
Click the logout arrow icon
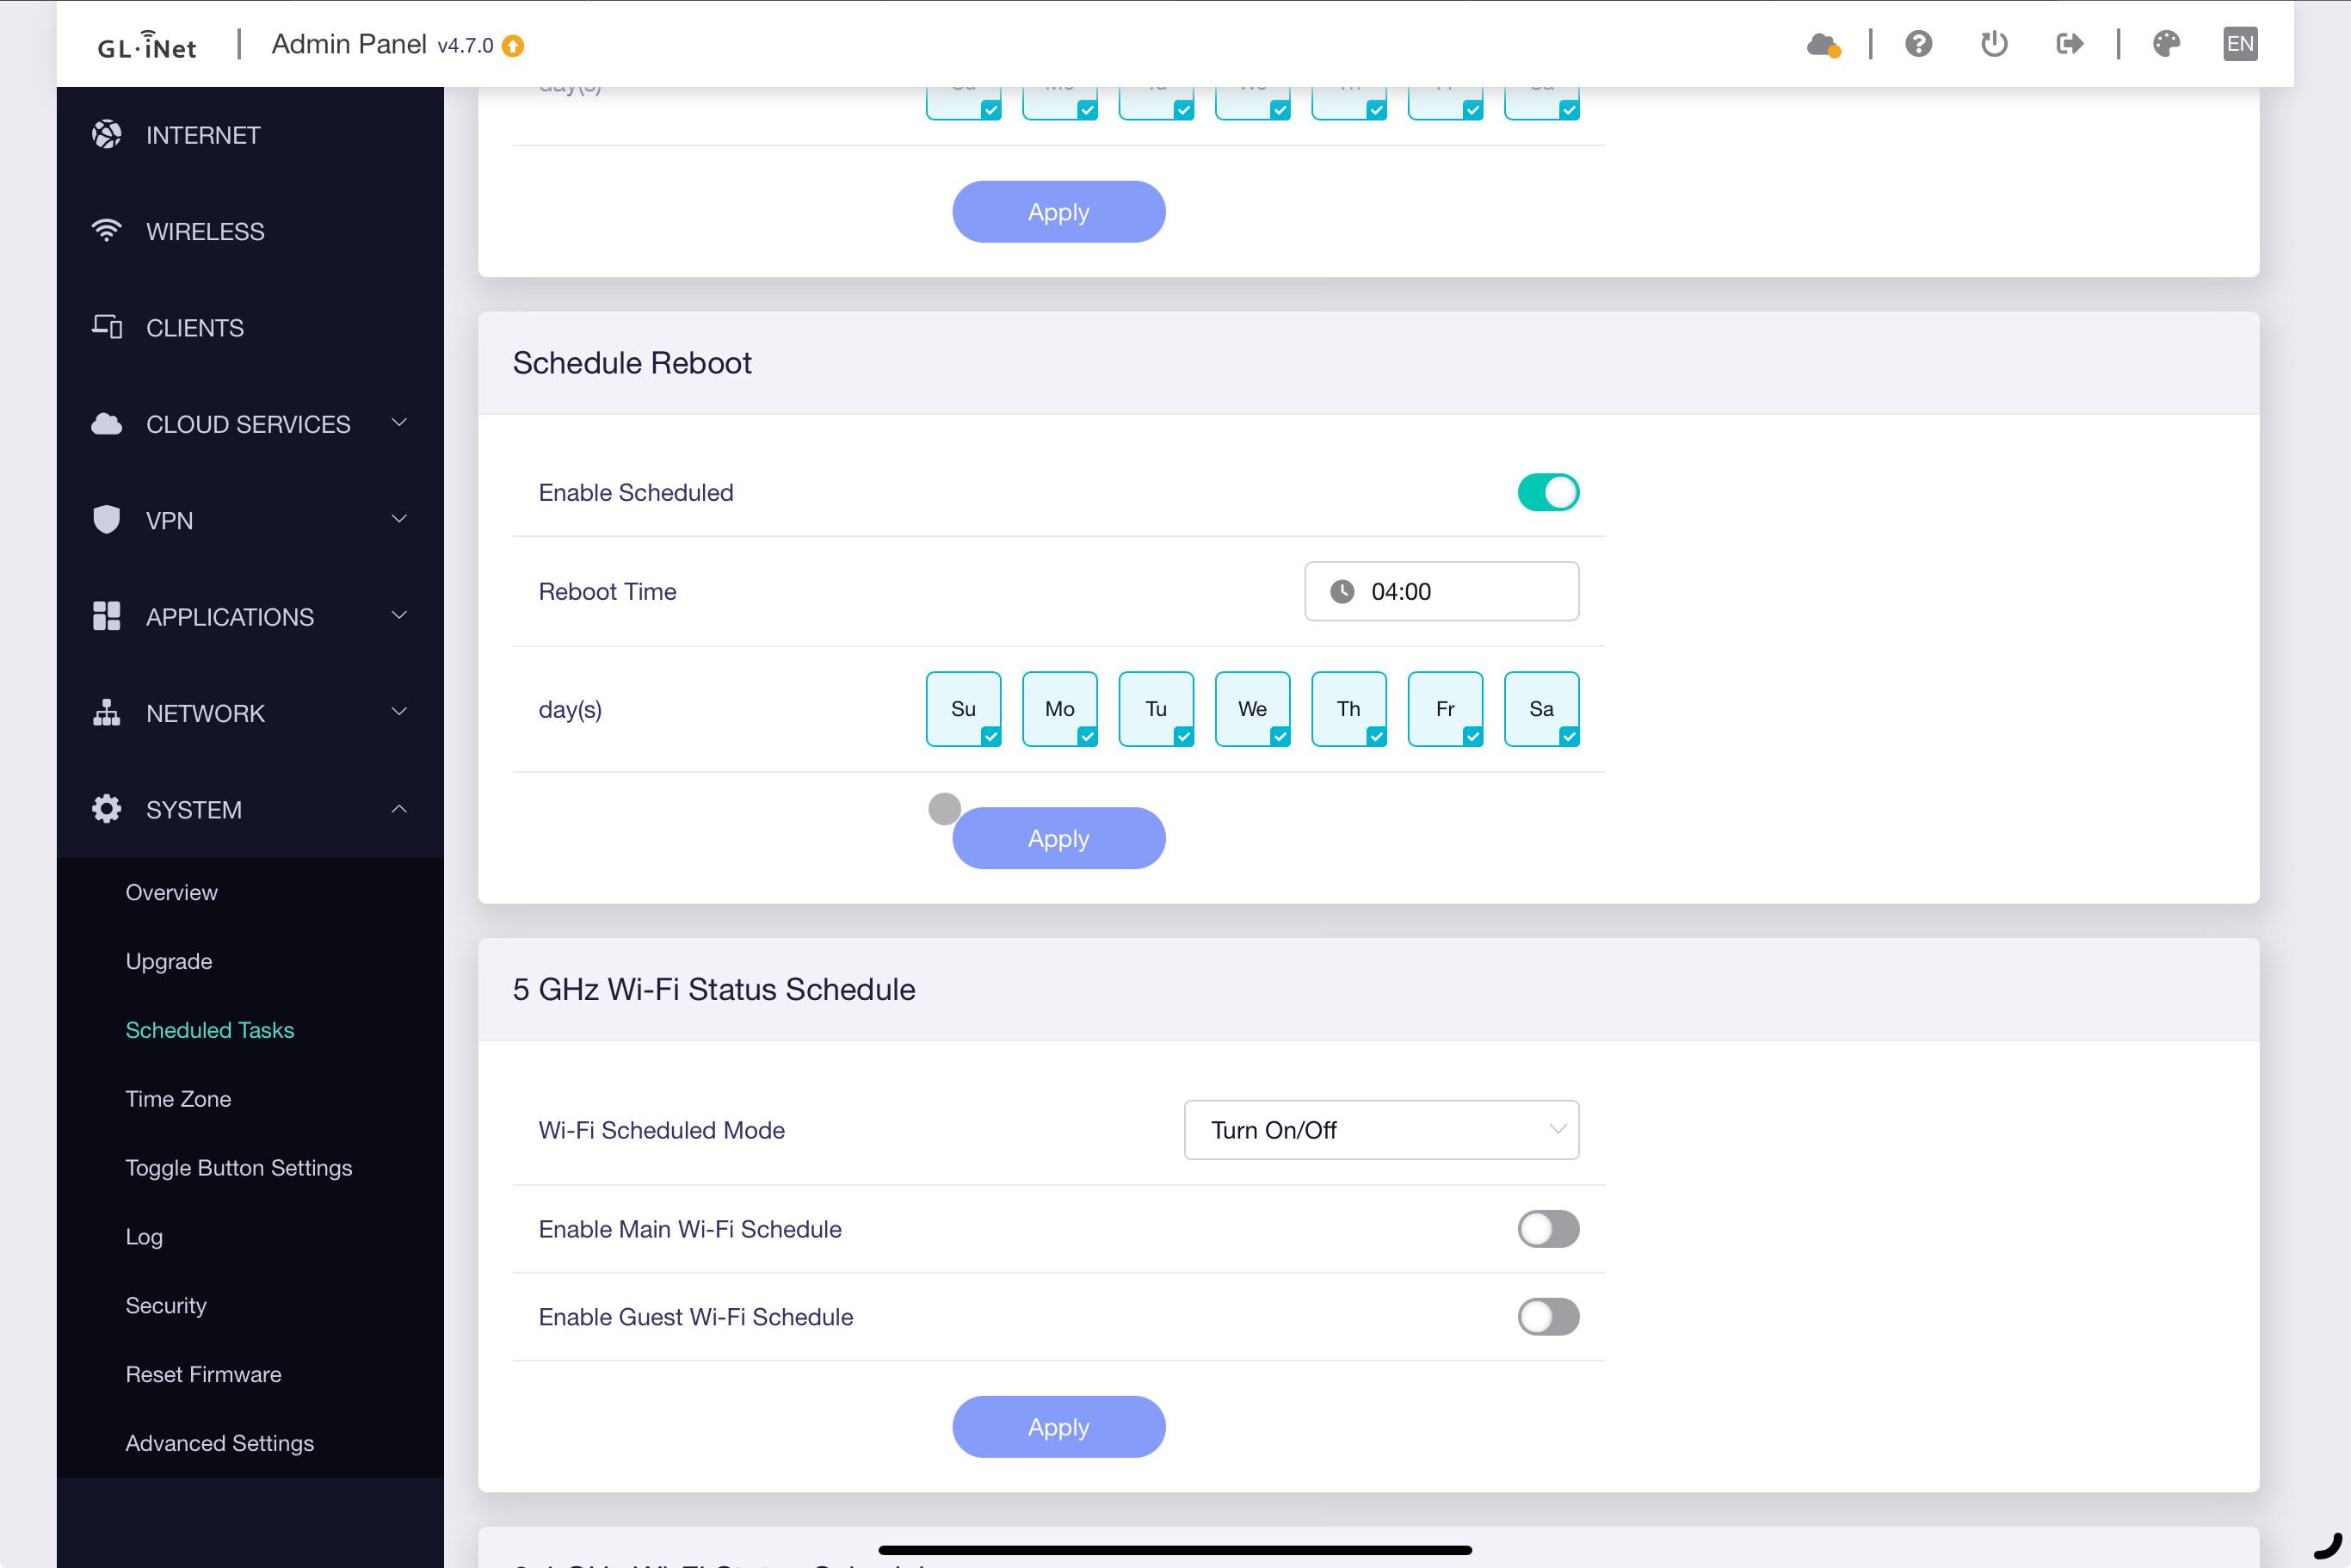[x=2069, y=44]
